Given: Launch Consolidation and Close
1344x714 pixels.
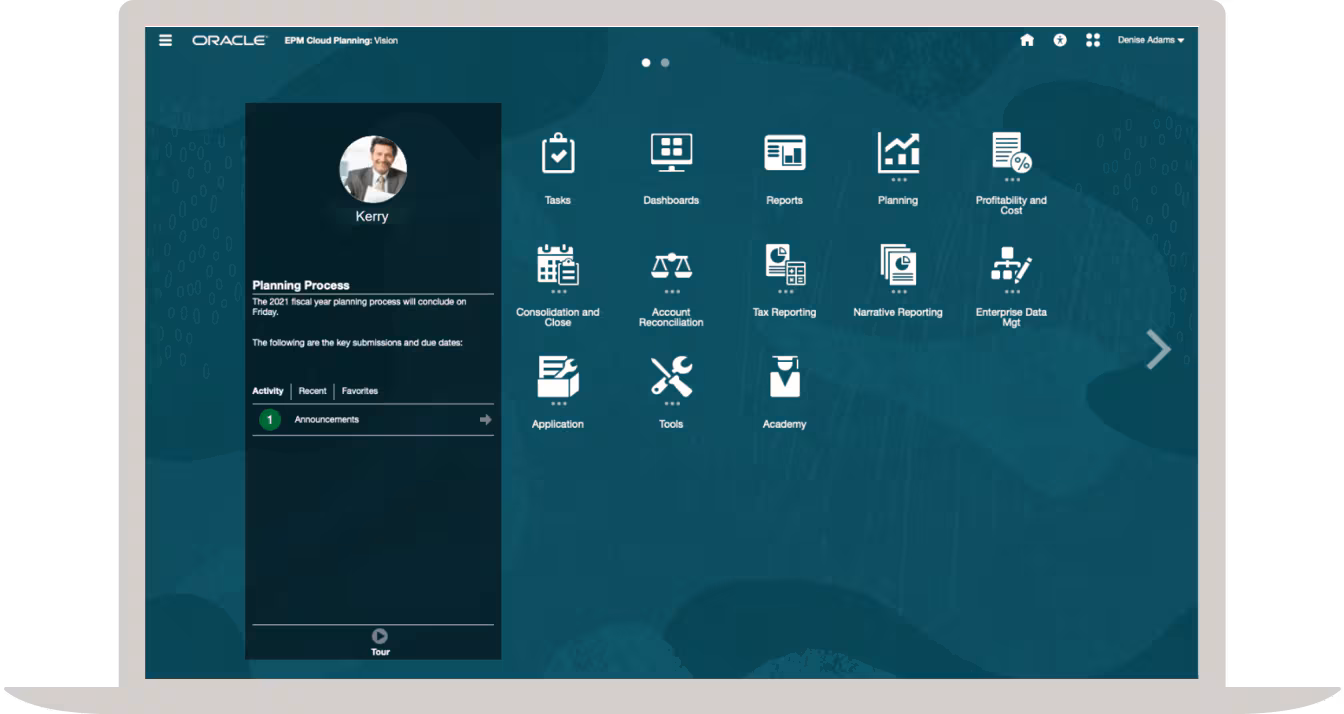Looking at the screenshot, I should click(557, 265).
